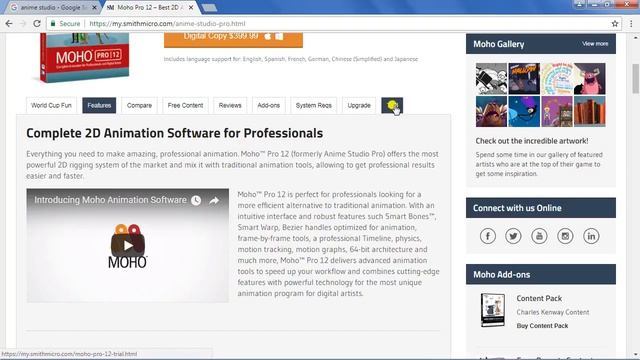The image size is (640, 360).
Task: Open the Facebook social link
Action: pyautogui.click(x=487, y=236)
